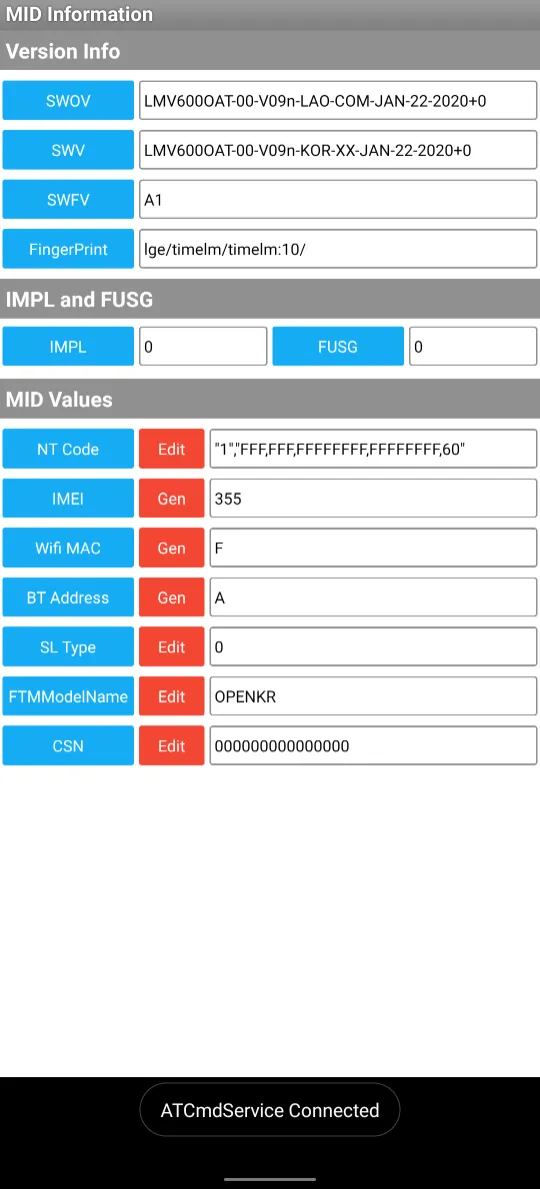Viewport: 540px width, 1189px height.
Task: Edit the CSN value
Action: [x=171, y=745]
